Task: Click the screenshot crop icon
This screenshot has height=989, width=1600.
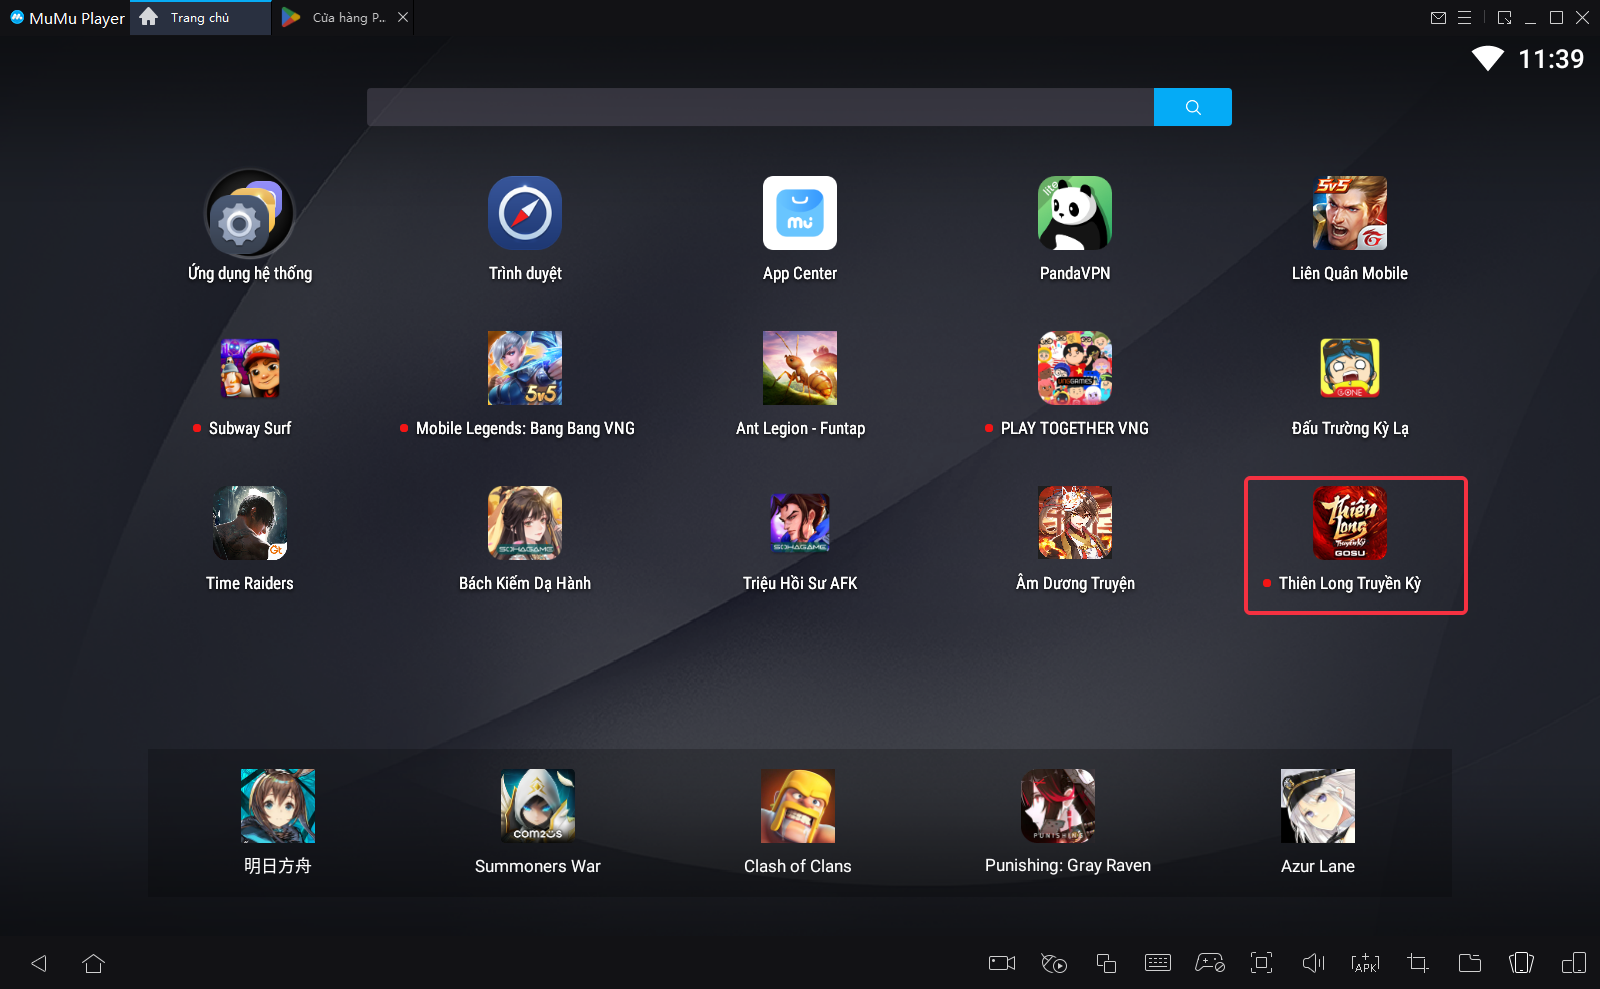Action: pyautogui.click(x=1417, y=963)
